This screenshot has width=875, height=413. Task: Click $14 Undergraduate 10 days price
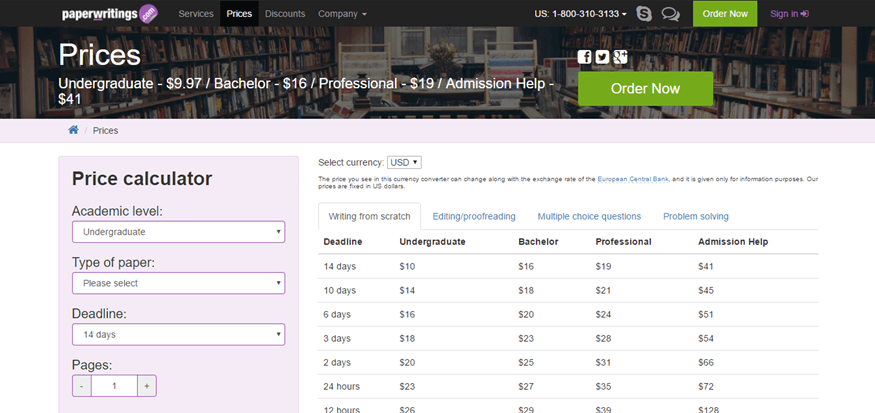tap(407, 290)
